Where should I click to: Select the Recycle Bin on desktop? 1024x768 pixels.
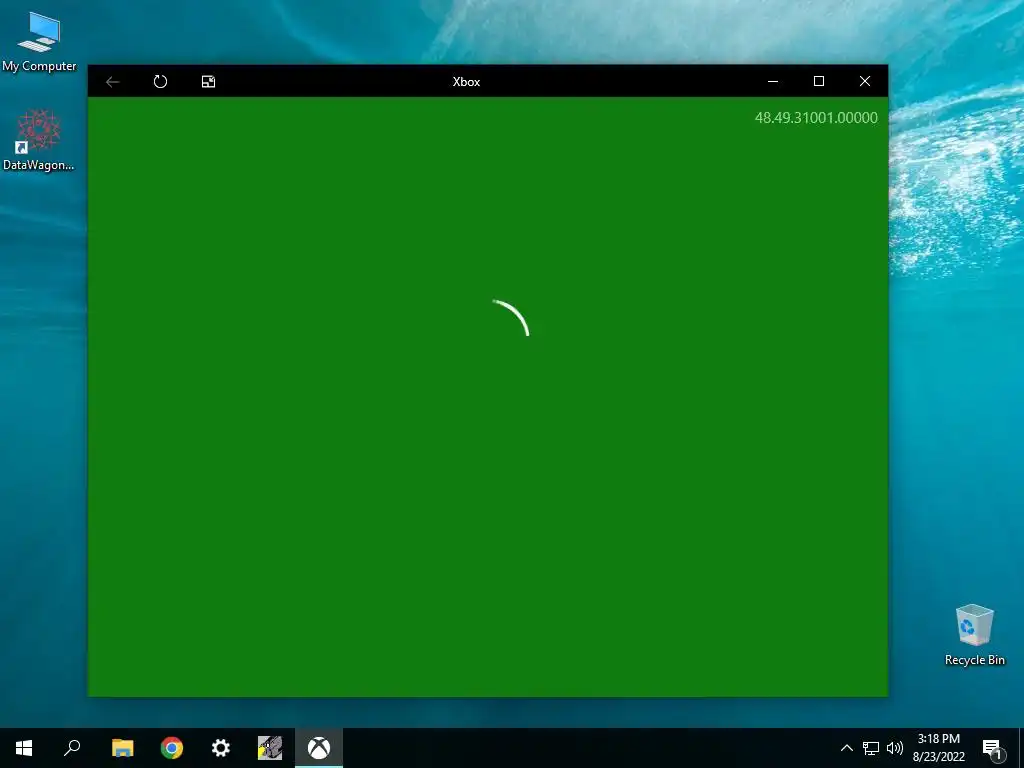coord(974,635)
